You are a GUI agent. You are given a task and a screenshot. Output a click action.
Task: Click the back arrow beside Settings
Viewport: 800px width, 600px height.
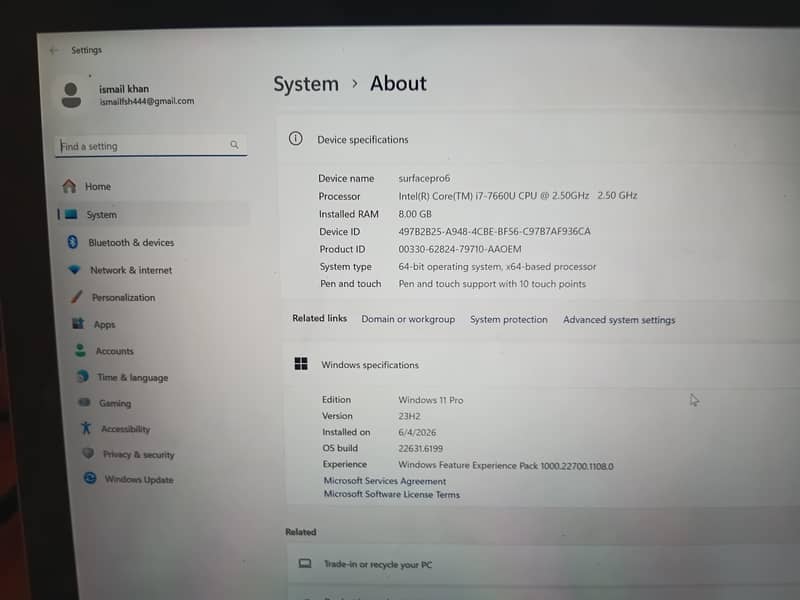[x=54, y=50]
